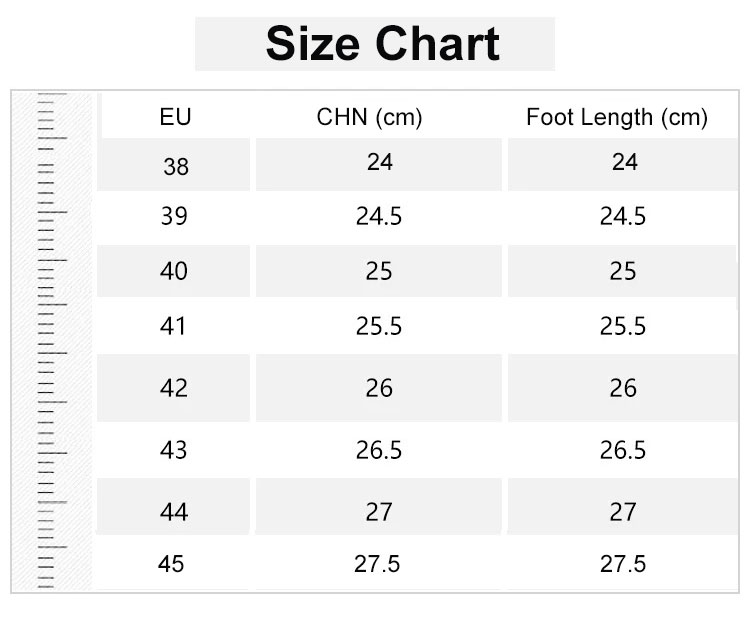Click 26.5 in the Foot Length column

623,451
